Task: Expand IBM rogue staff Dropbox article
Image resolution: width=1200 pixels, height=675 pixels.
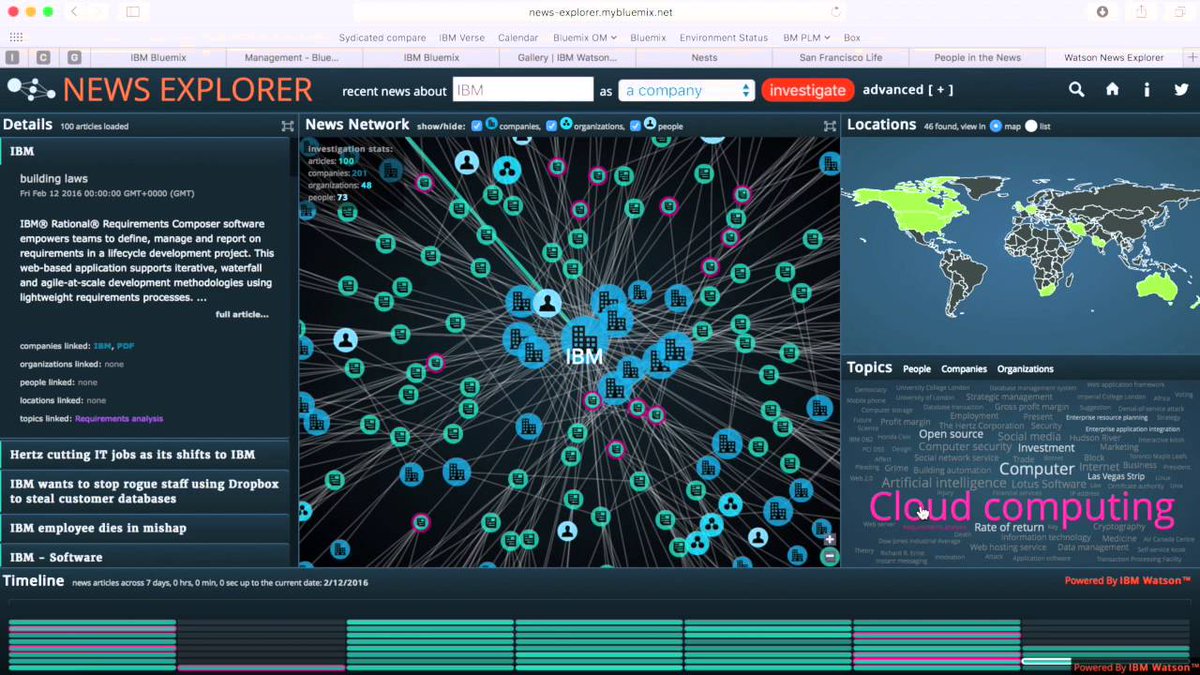Action: click(x=145, y=490)
